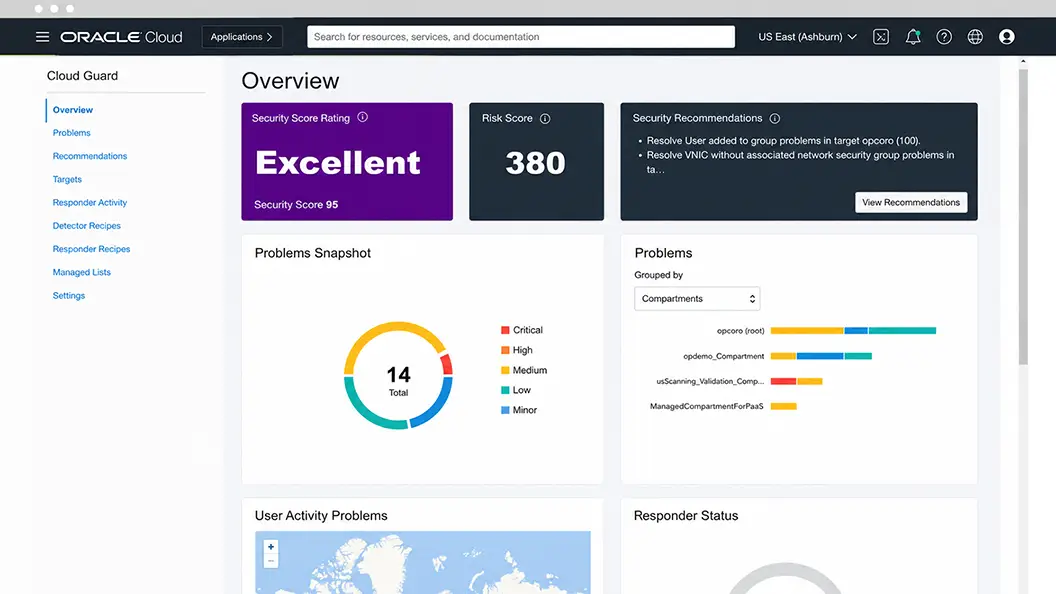The image size is (1056, 594).
Task: Open the Applications menu
Action: [x=242, y=37]
